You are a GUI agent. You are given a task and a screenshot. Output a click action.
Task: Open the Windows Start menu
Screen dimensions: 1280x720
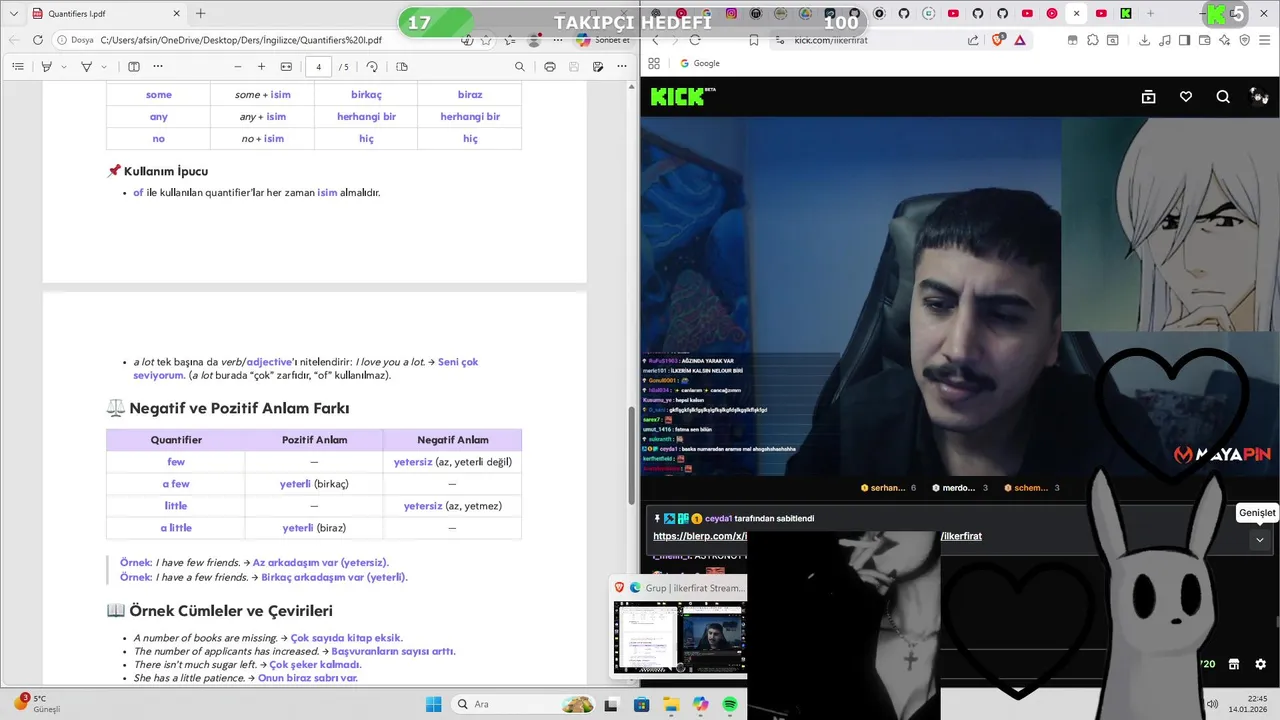pyautogui.click(x=433, y=704)
